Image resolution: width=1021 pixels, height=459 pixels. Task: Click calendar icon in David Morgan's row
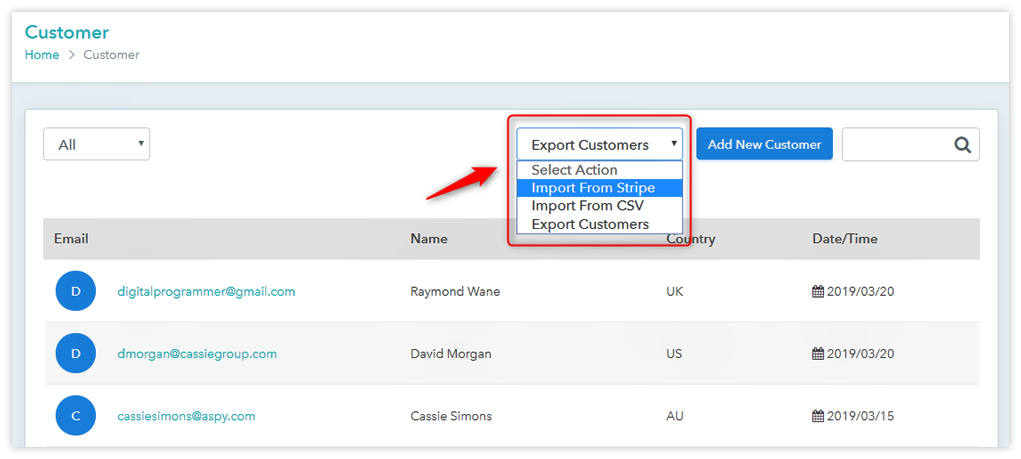point(818,354)
